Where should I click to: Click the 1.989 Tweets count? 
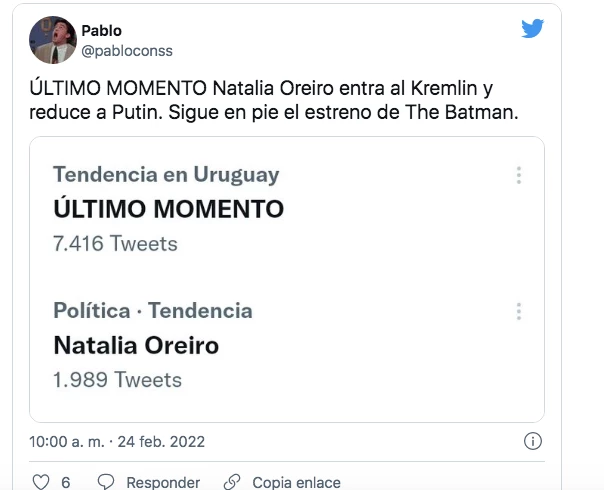(x=117, y=379)
